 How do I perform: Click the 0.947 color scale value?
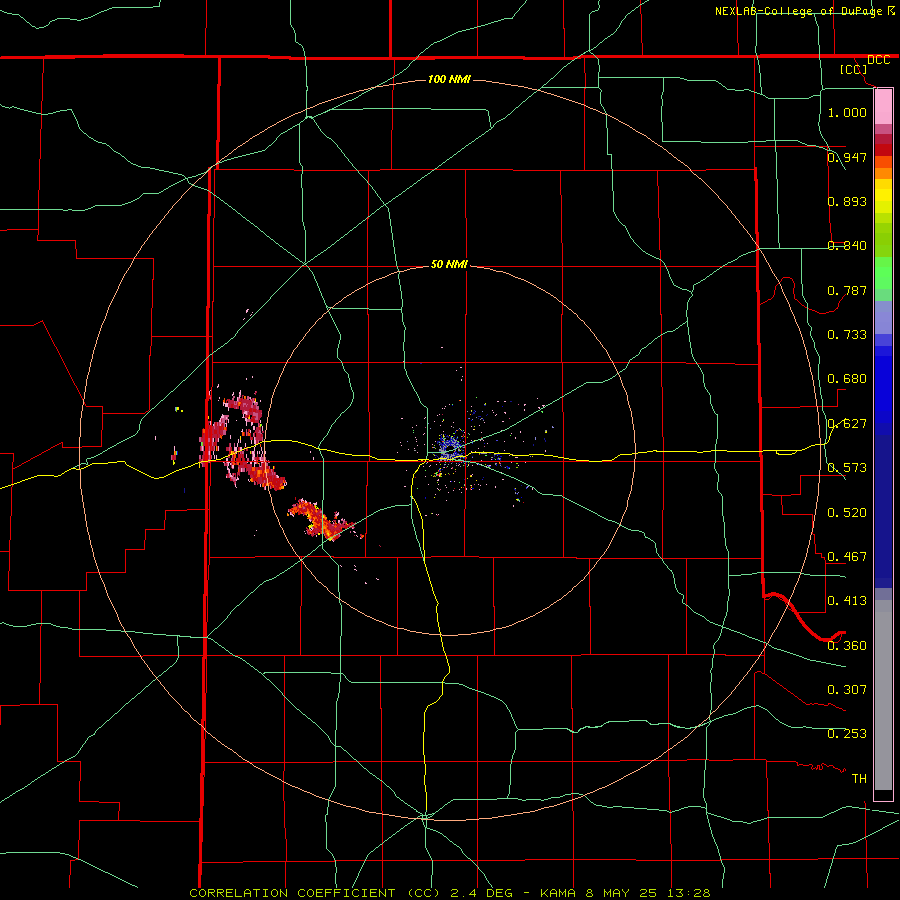[x=847, y=157]
